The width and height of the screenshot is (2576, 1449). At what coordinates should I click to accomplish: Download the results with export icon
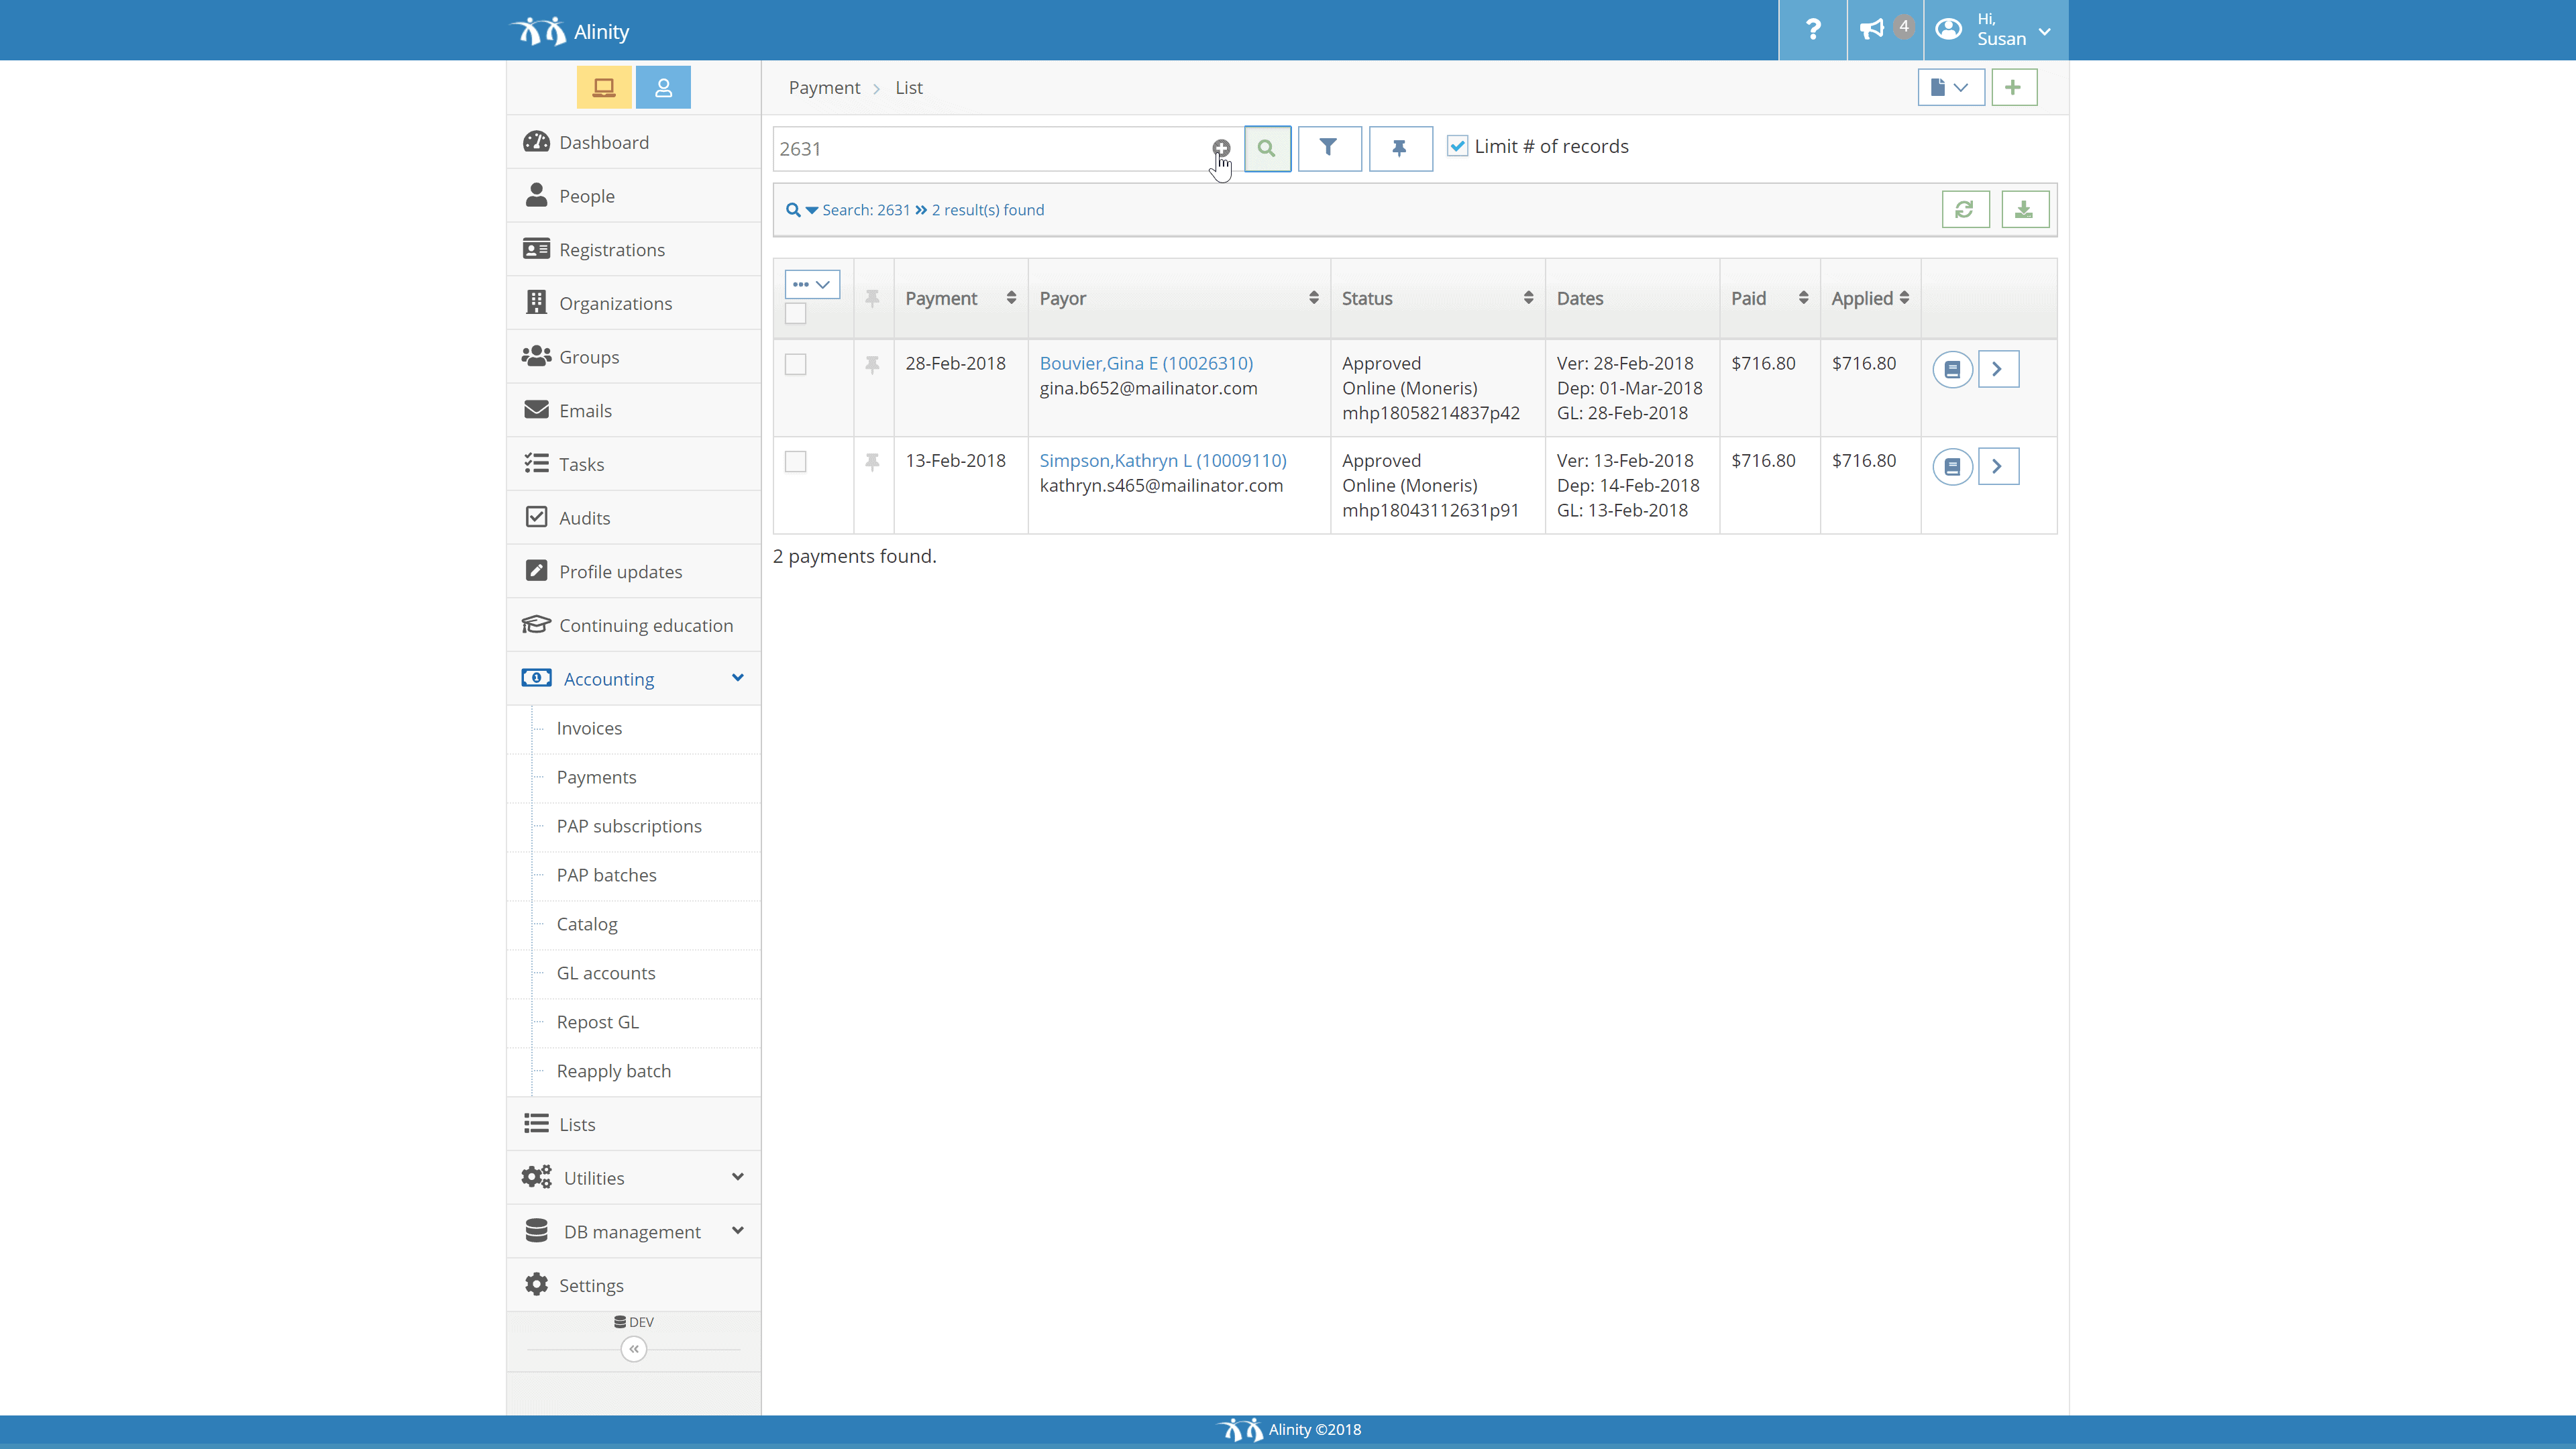[x=2024, y=210]
